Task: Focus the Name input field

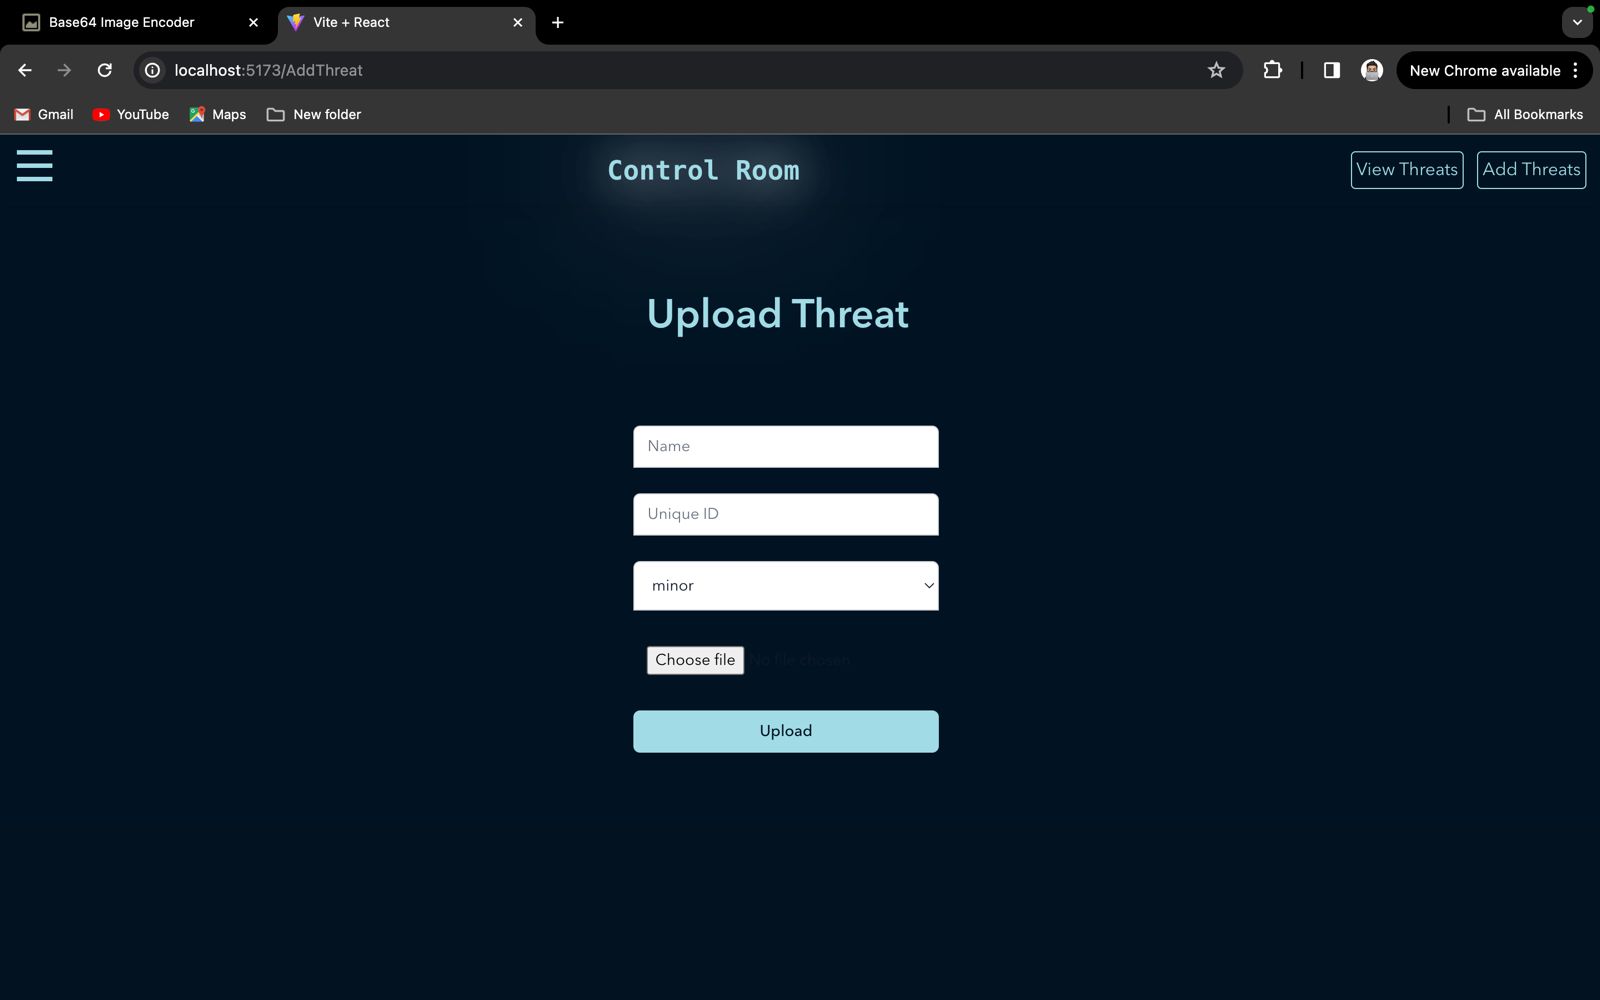Action: pos(785,447)
